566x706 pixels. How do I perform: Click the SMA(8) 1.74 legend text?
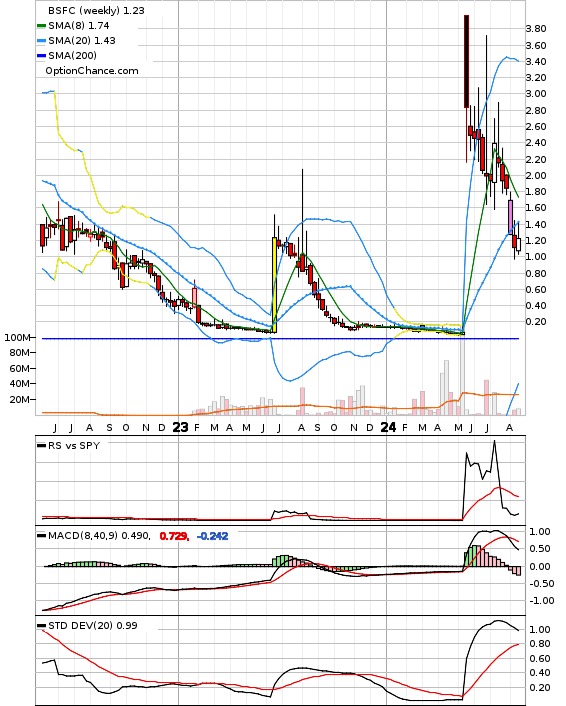point(79,26)
